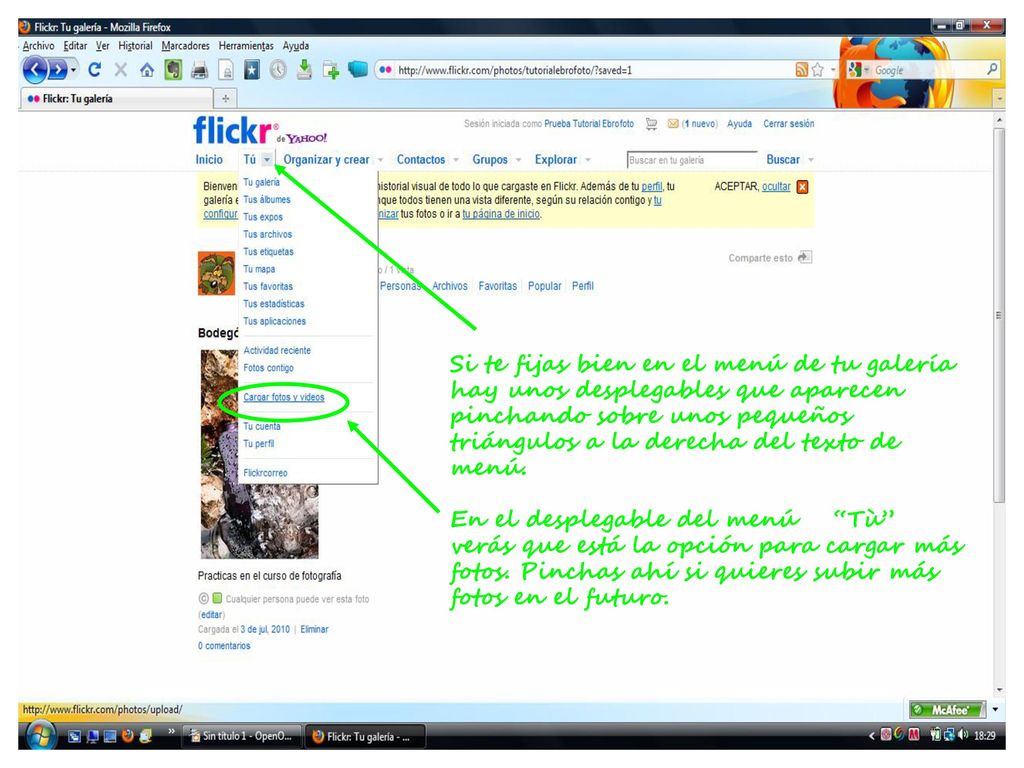Print the page with the printer icon

pyautogui.click(x=199, y=70)
